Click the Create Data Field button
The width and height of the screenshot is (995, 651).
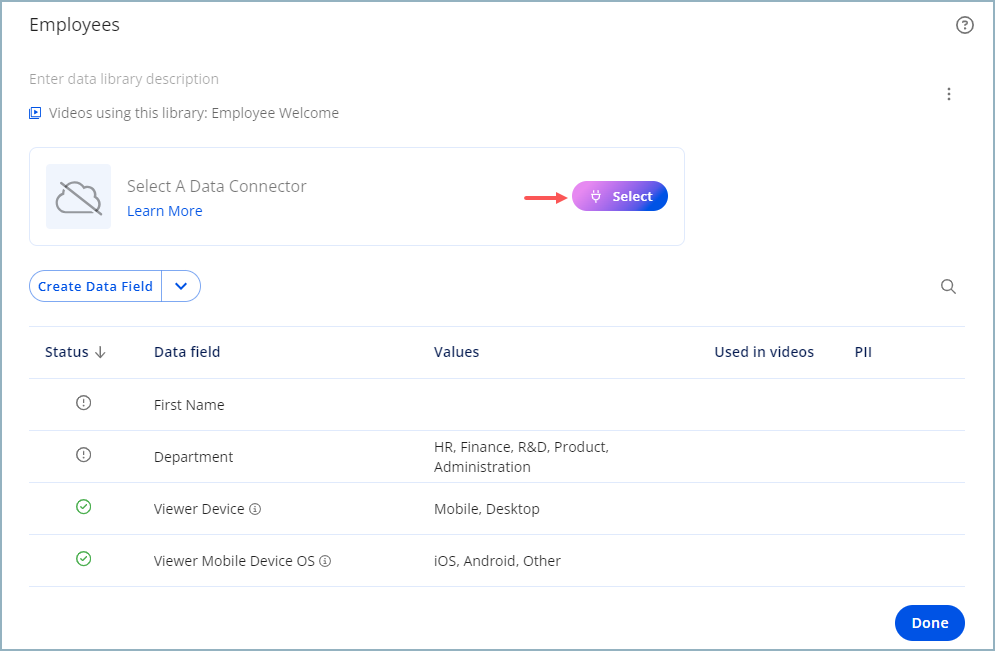pyautogui.click(x=95, y=286)
